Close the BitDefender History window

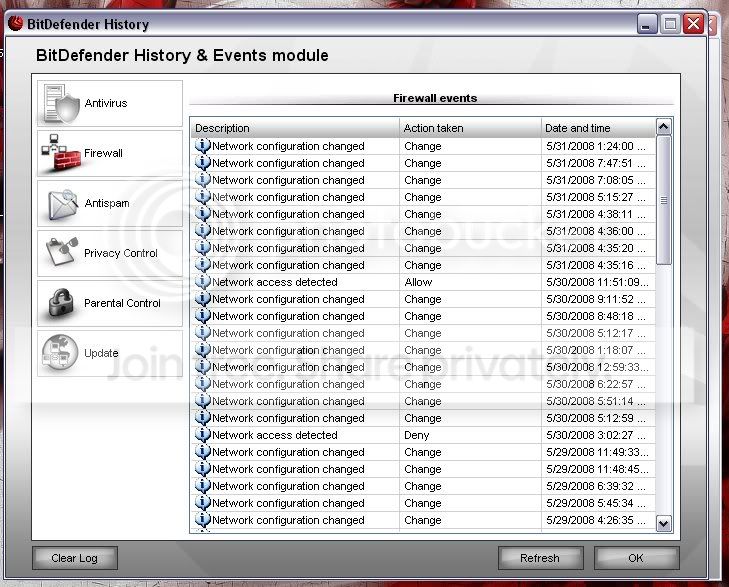pyautogui.click(x=693, y=24)
